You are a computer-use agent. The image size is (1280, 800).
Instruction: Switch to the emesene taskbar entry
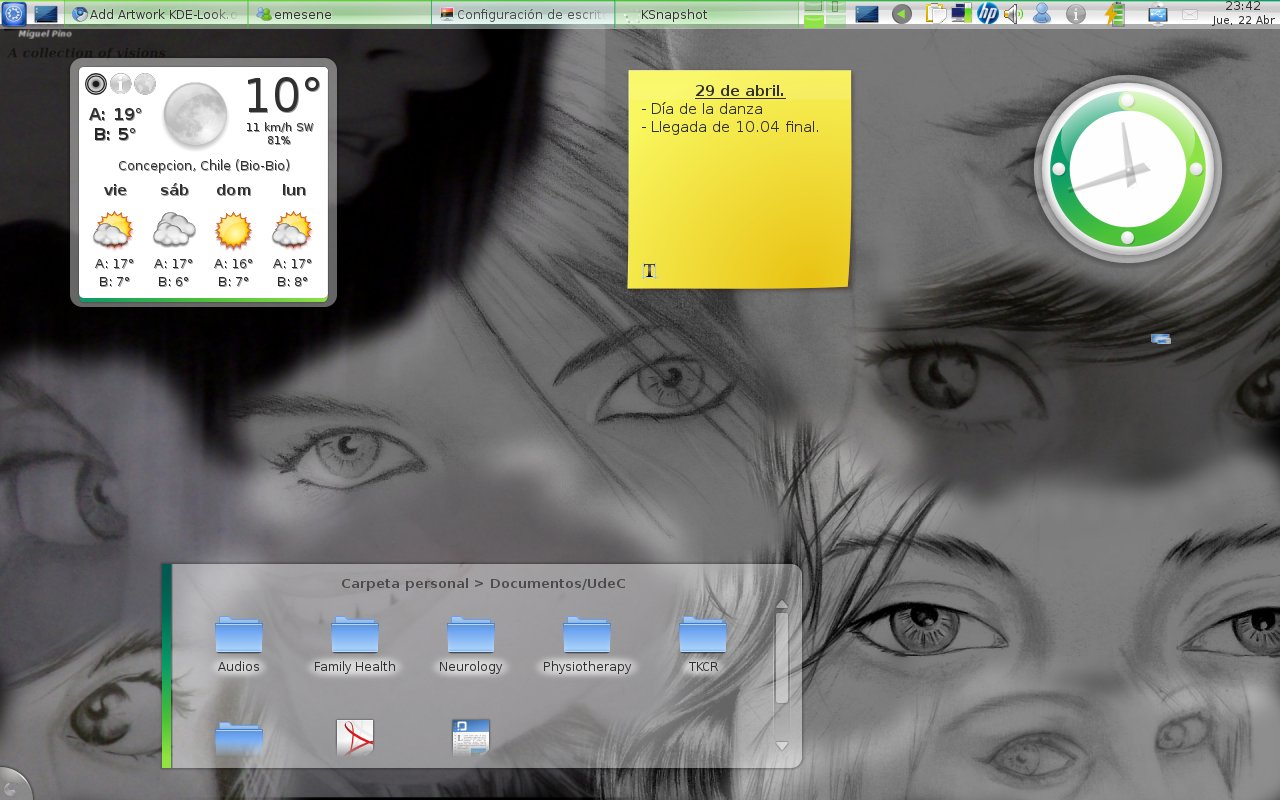pos(338,14)
